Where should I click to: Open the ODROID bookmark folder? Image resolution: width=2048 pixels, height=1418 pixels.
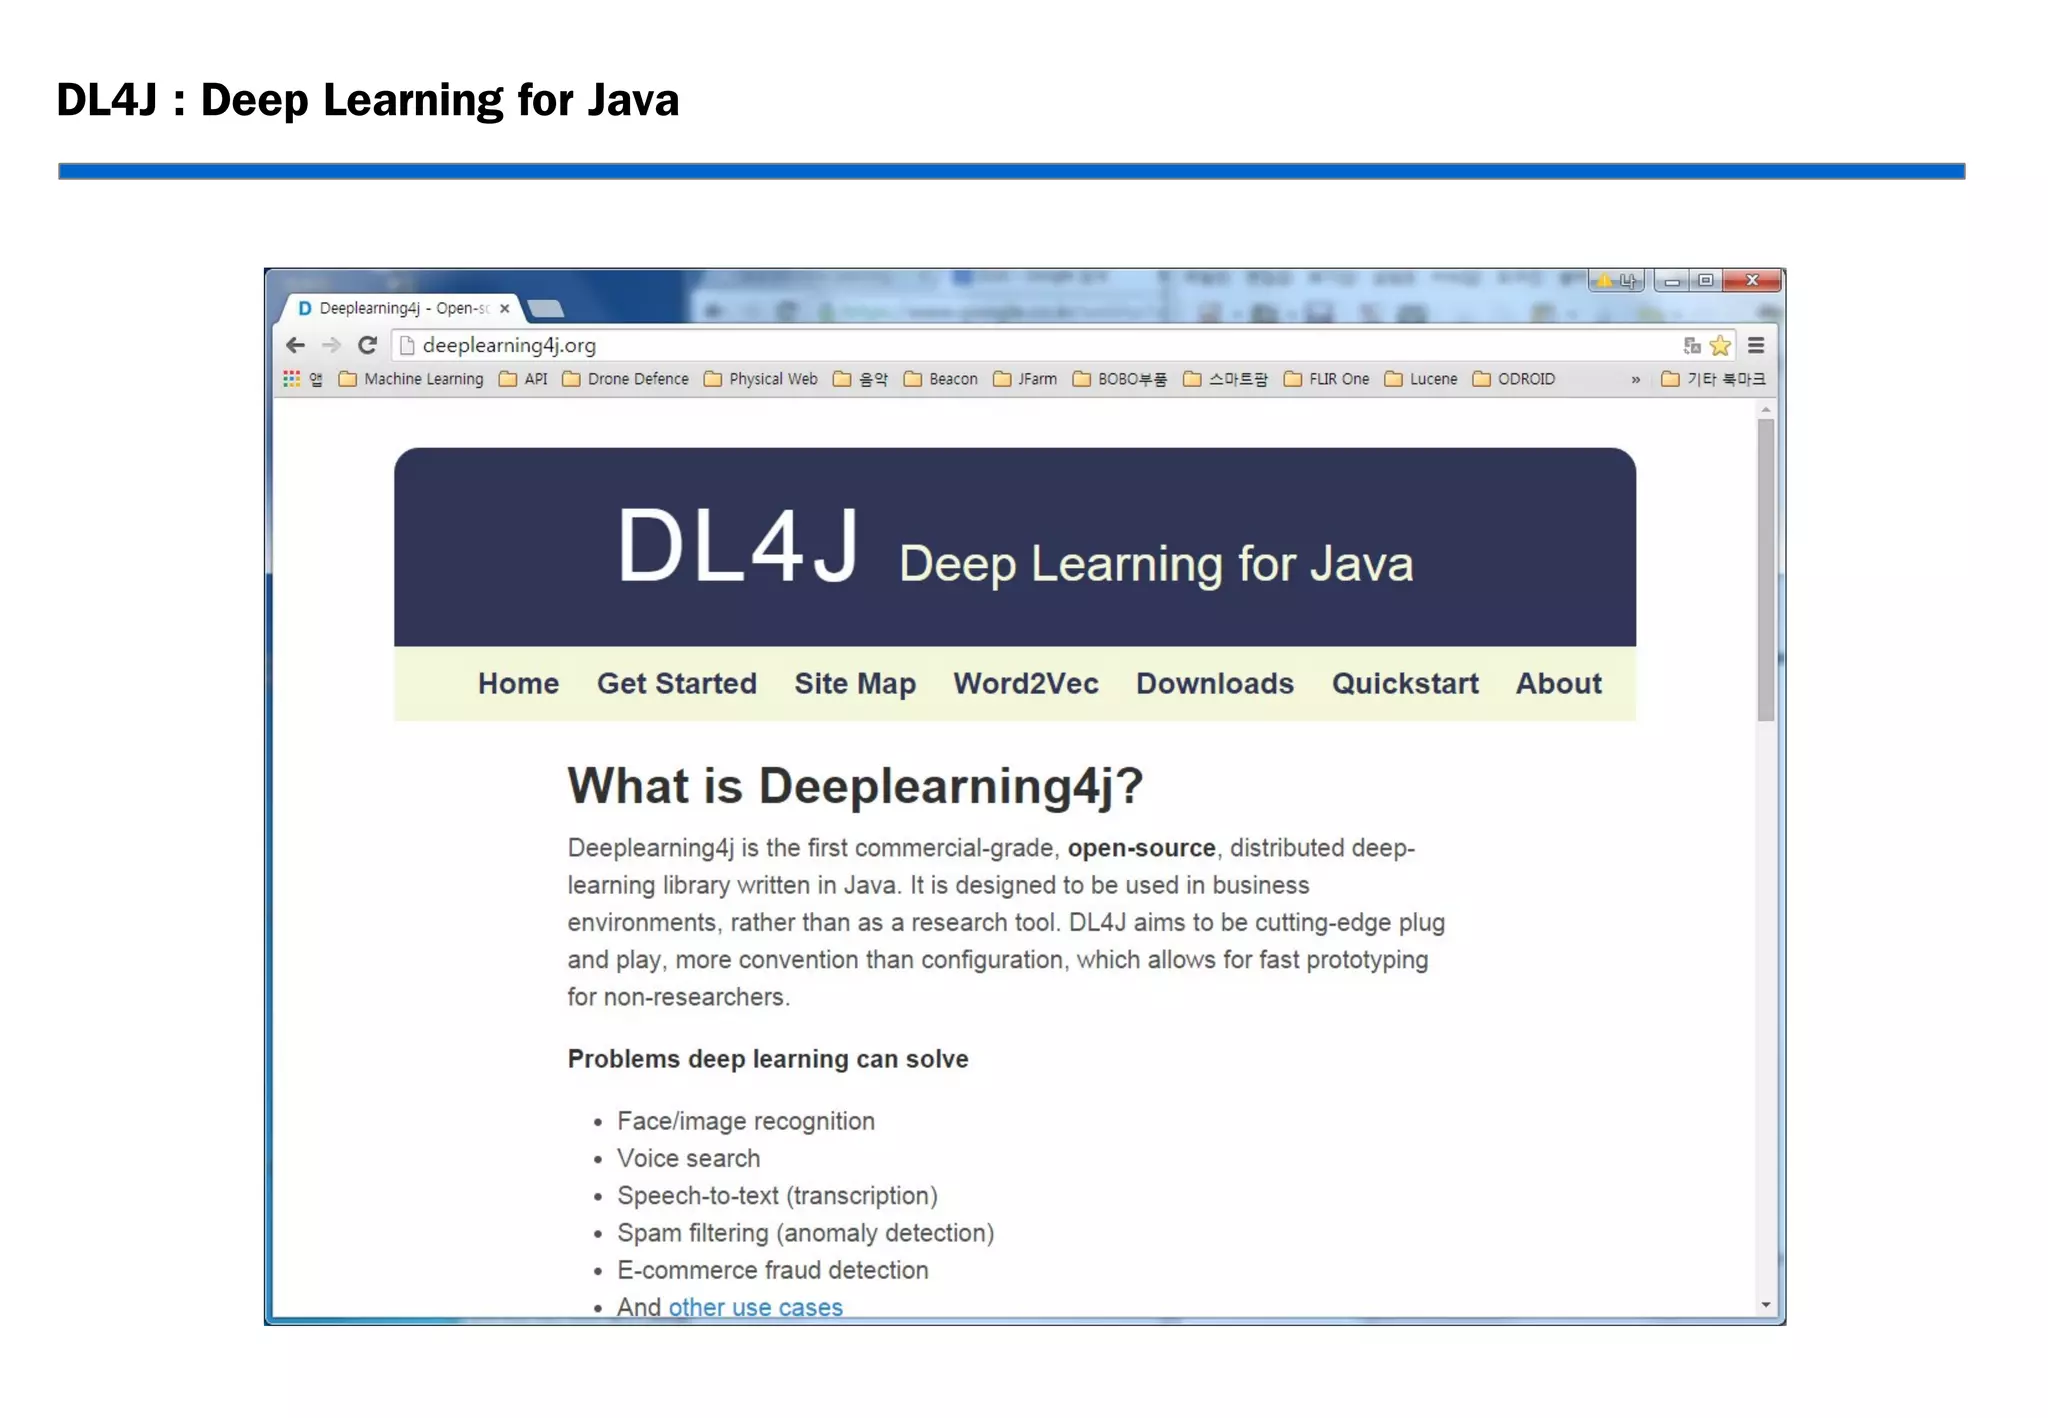(x=1514, y=379)
